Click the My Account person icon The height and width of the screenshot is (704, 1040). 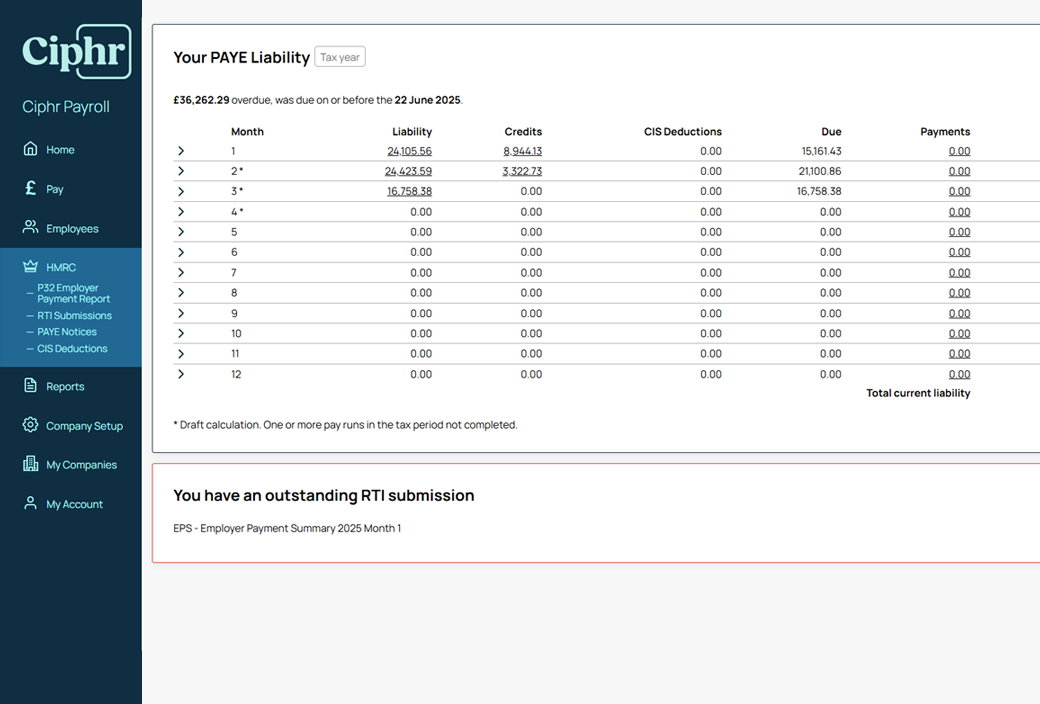(x=30, y=504)
